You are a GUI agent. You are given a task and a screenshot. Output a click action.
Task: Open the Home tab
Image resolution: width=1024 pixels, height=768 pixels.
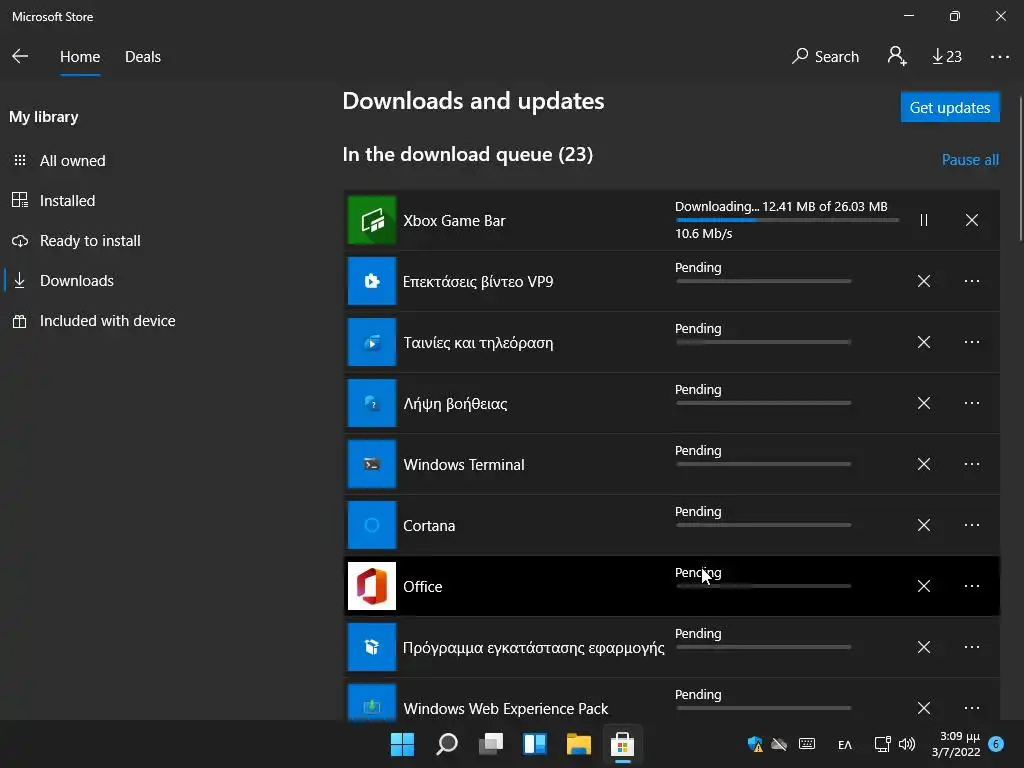80,57
